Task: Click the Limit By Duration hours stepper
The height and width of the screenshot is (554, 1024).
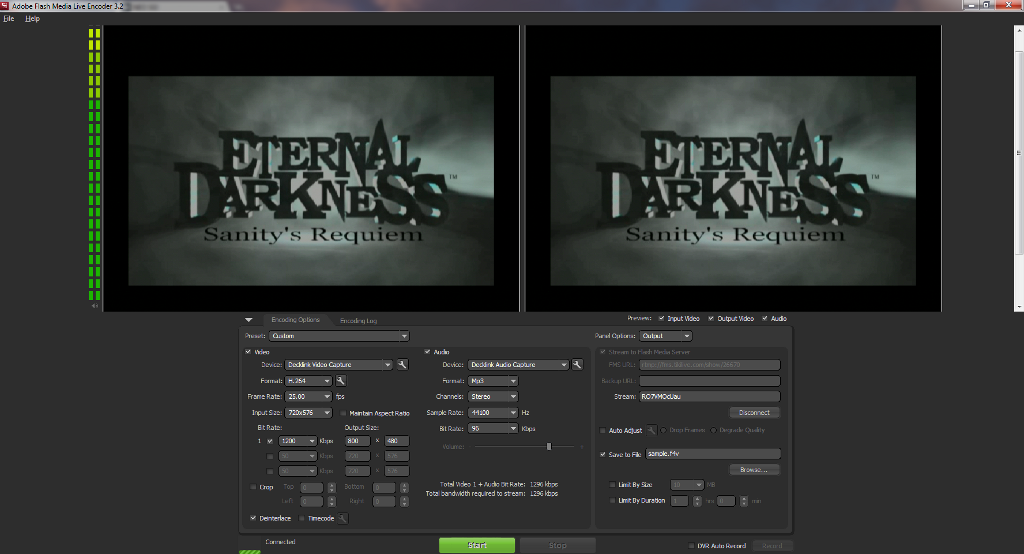Action: [x=697, y=501]
